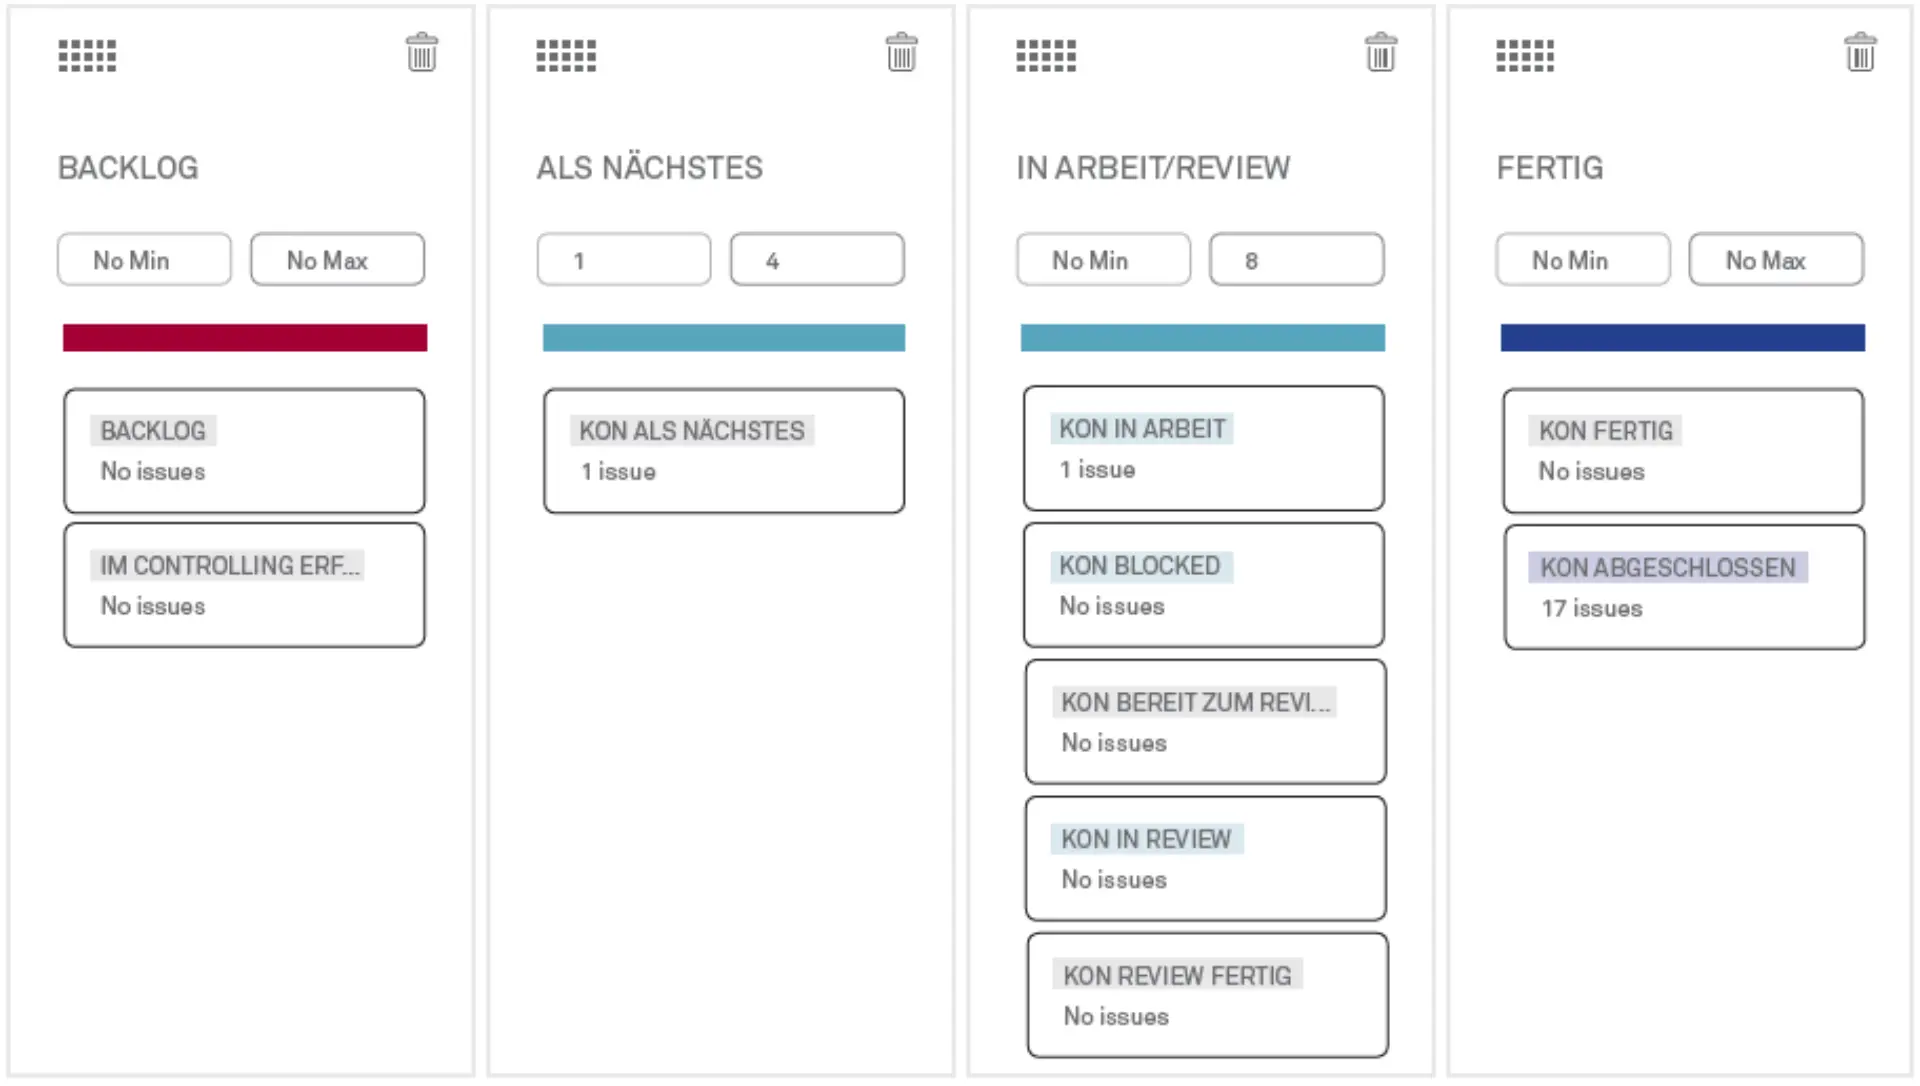Select the red color bar of the BACKLOG column
This screenshot has width=1920, height=1086.
[x=244, y=337]
